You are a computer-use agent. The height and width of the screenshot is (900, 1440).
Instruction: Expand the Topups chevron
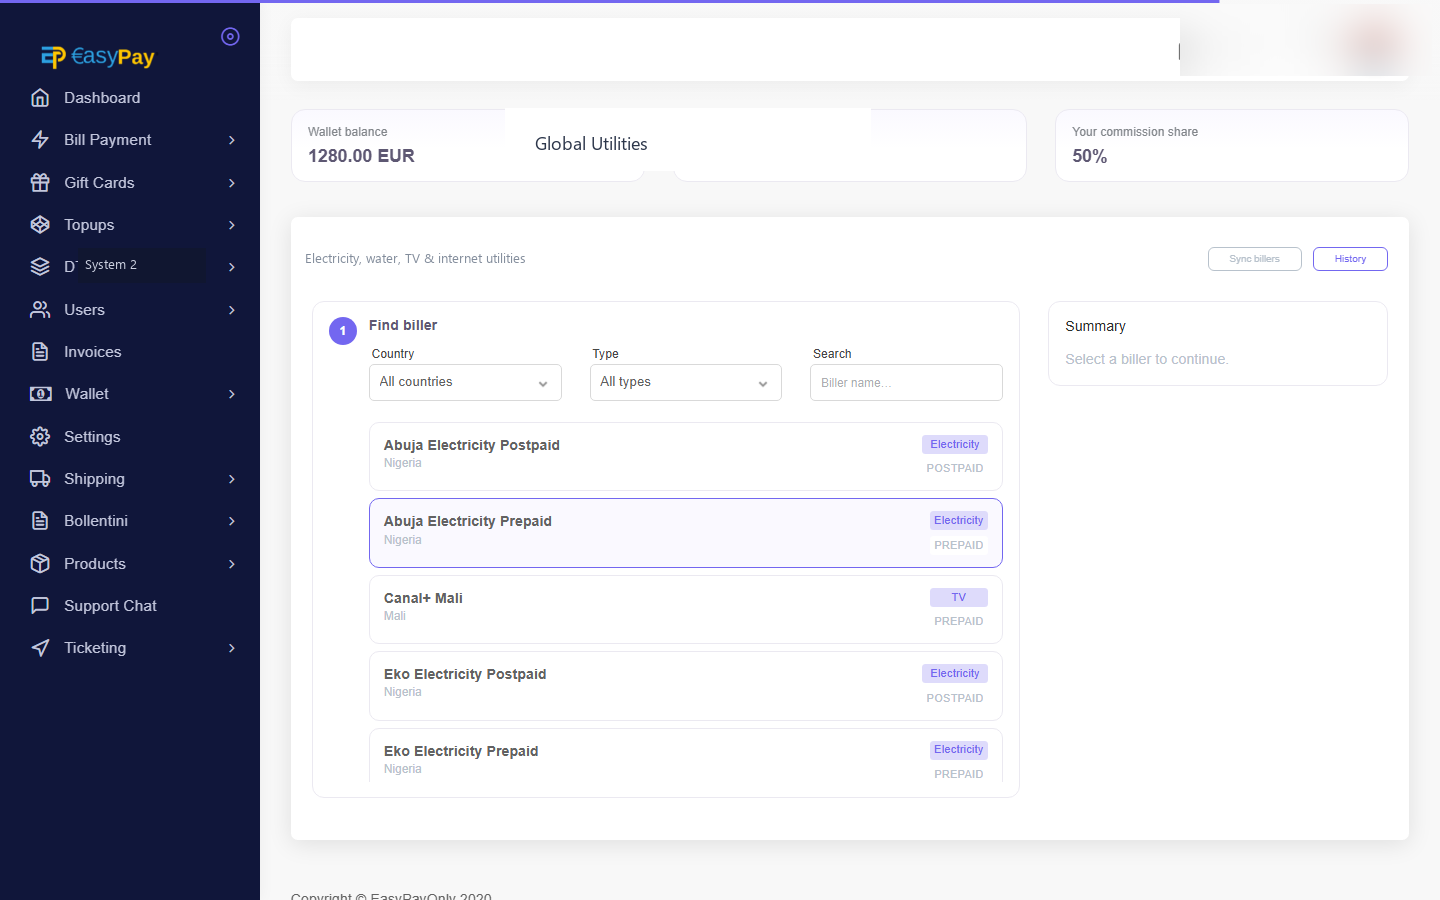(x=232, y=225)
